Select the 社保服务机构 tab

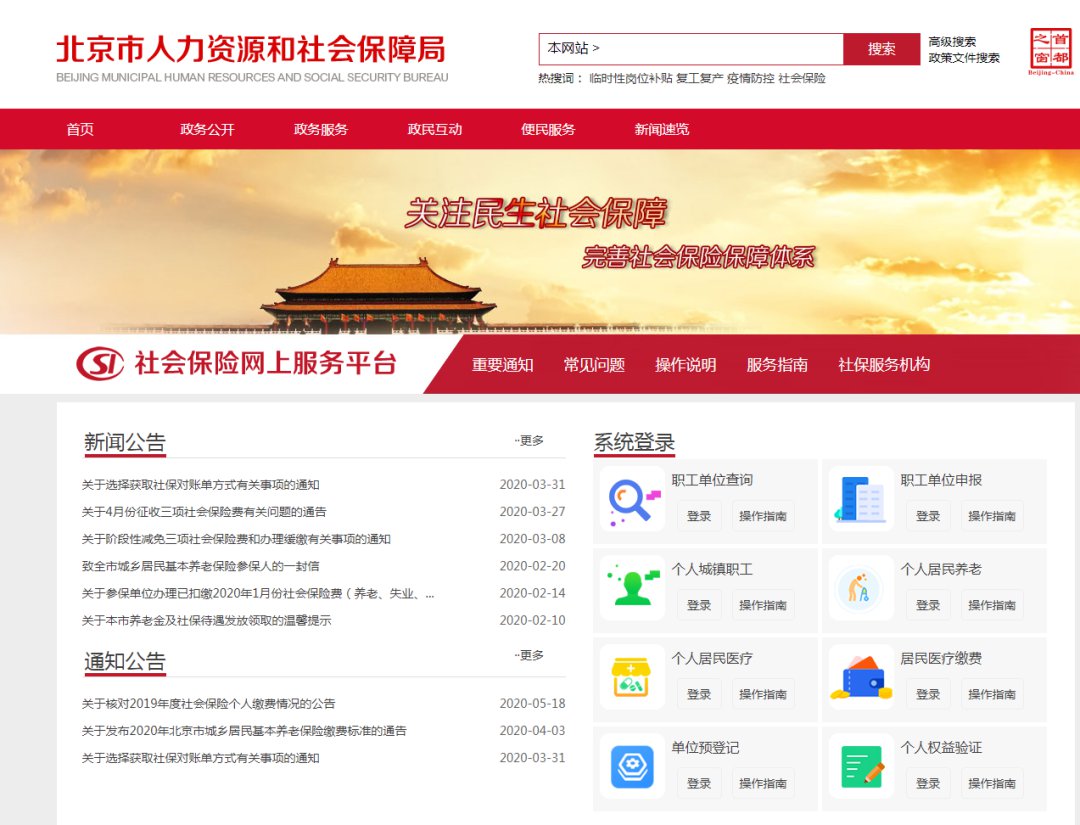(x=884, y=365)
